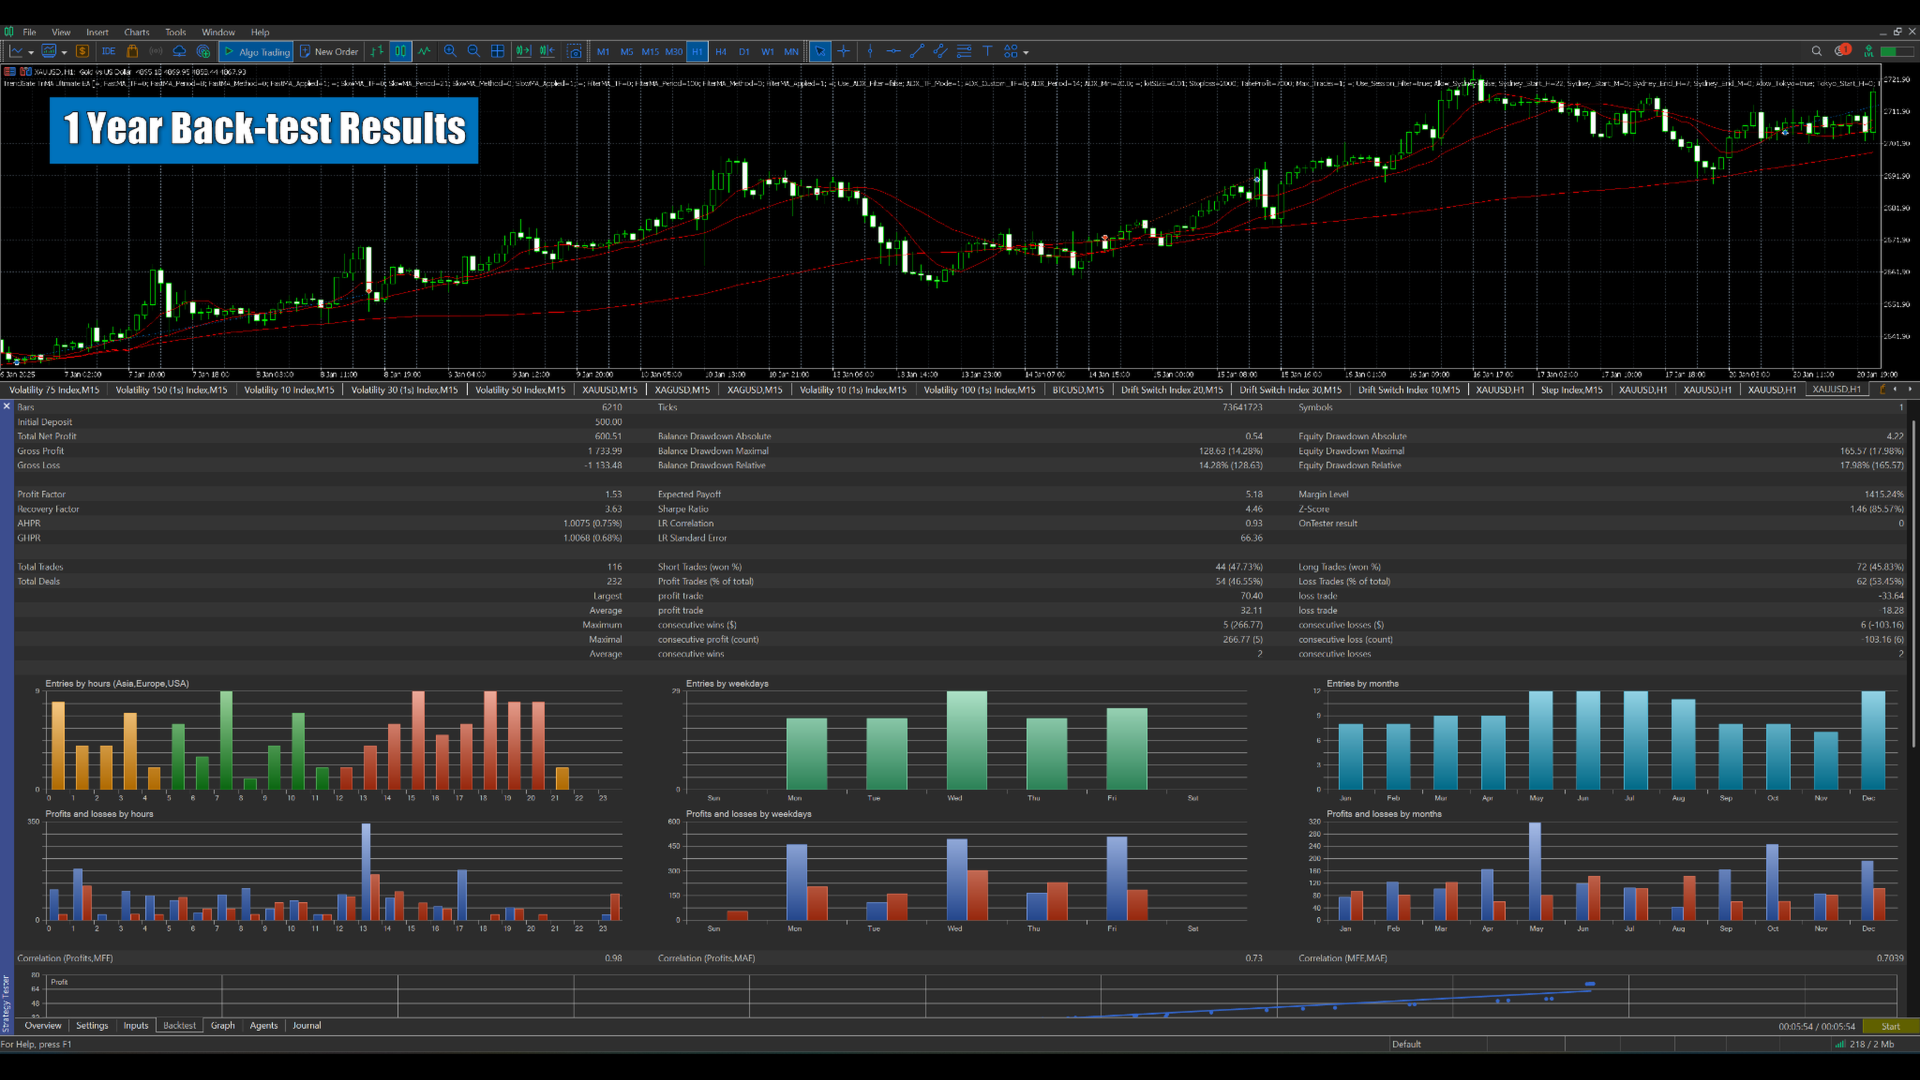The image size is (1920, 1080).
Task: Expand the templates dropdown arrow
Action: pos(64,52)
